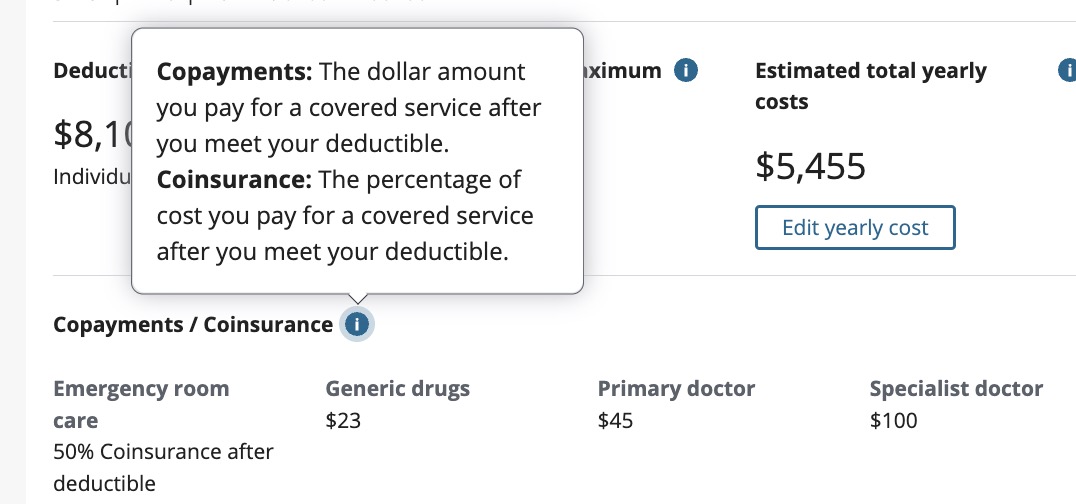
Task: Click the $100 specialist doctor copay
Action: coord(893,421)
